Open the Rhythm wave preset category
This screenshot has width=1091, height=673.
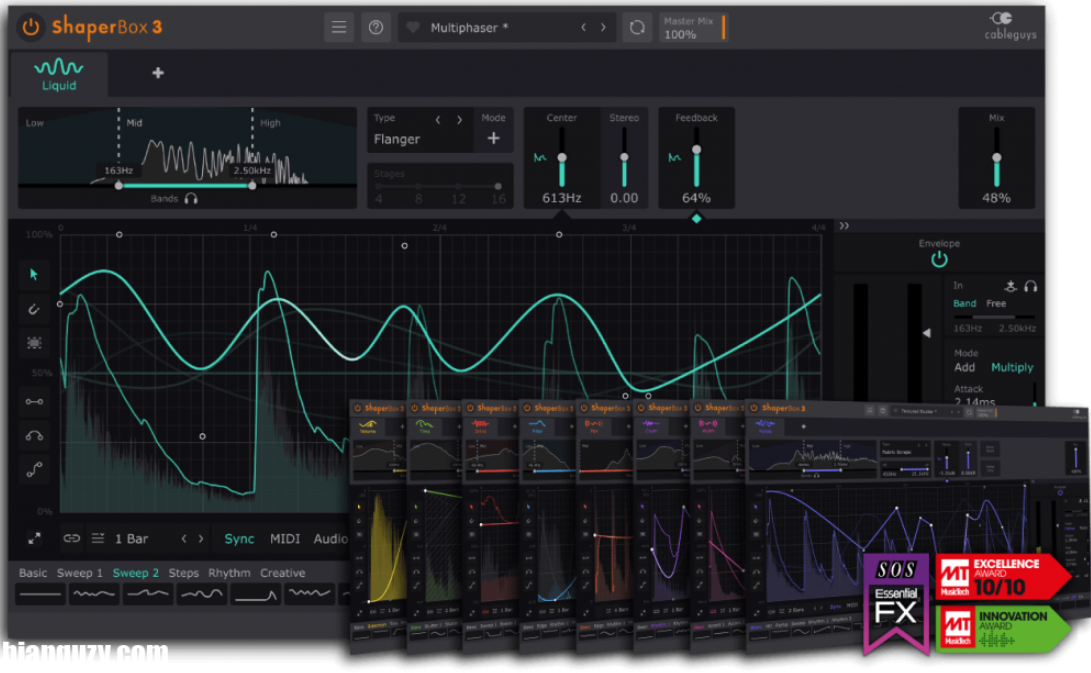[229, 573]
